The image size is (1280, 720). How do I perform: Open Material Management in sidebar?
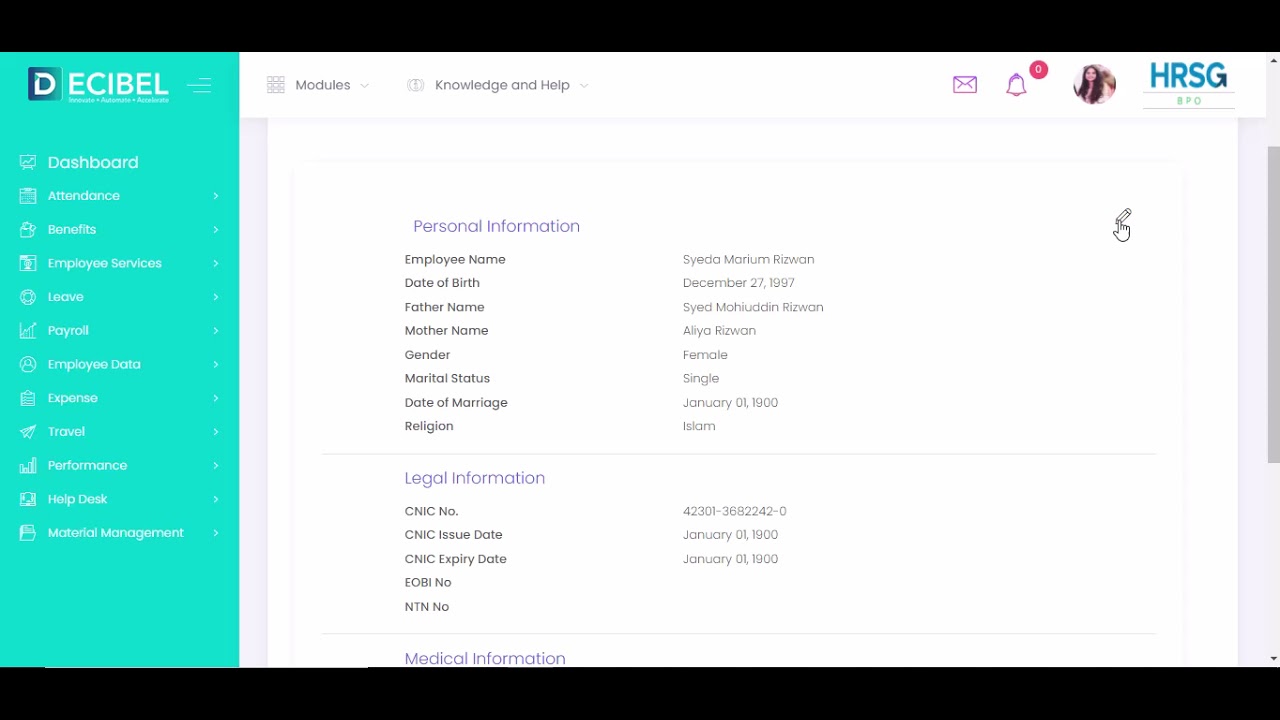pyautogui.click(x=115, y=533)
